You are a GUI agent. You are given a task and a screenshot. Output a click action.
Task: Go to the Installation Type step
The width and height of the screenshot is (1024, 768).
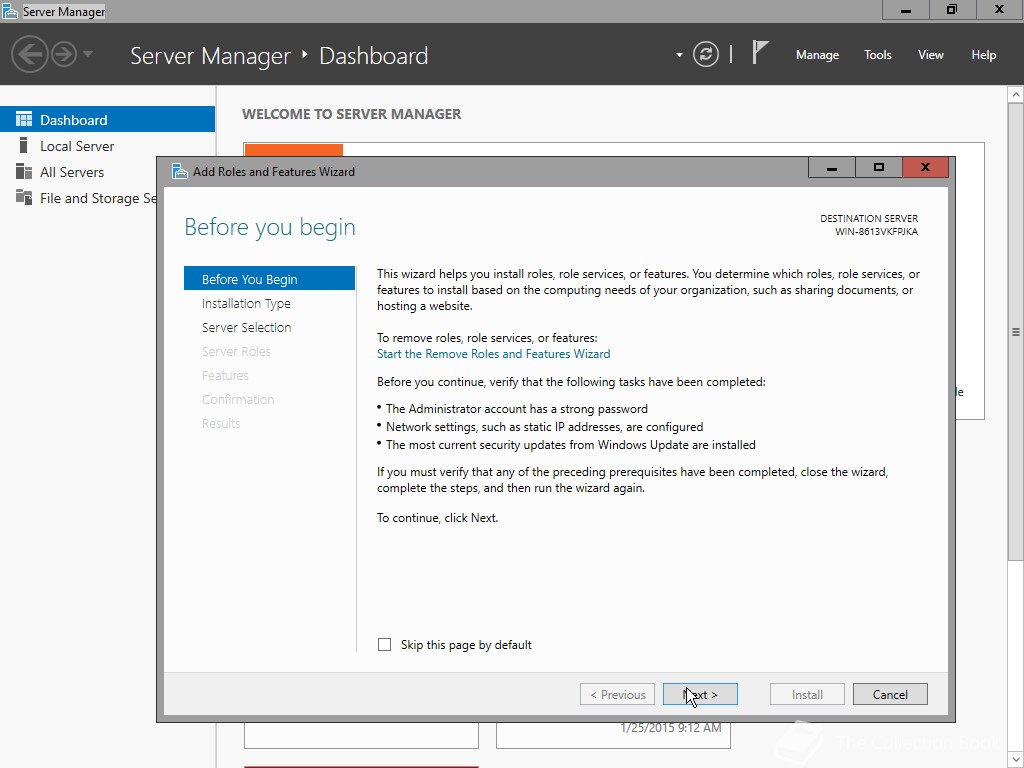[x=246, y=303]
